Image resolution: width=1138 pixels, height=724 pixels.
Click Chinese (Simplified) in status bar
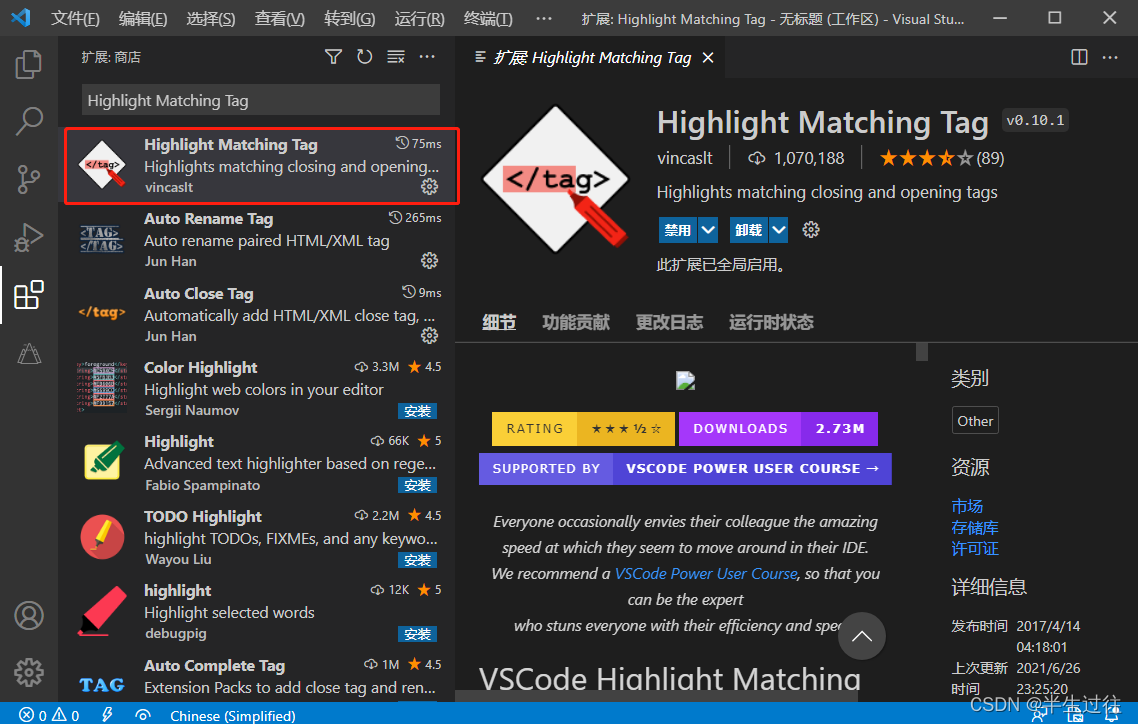(232, 715)
